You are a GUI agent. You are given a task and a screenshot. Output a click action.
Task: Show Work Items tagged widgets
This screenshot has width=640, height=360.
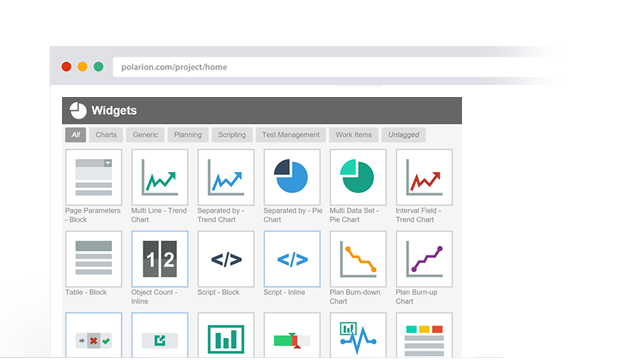pos(353,135)
